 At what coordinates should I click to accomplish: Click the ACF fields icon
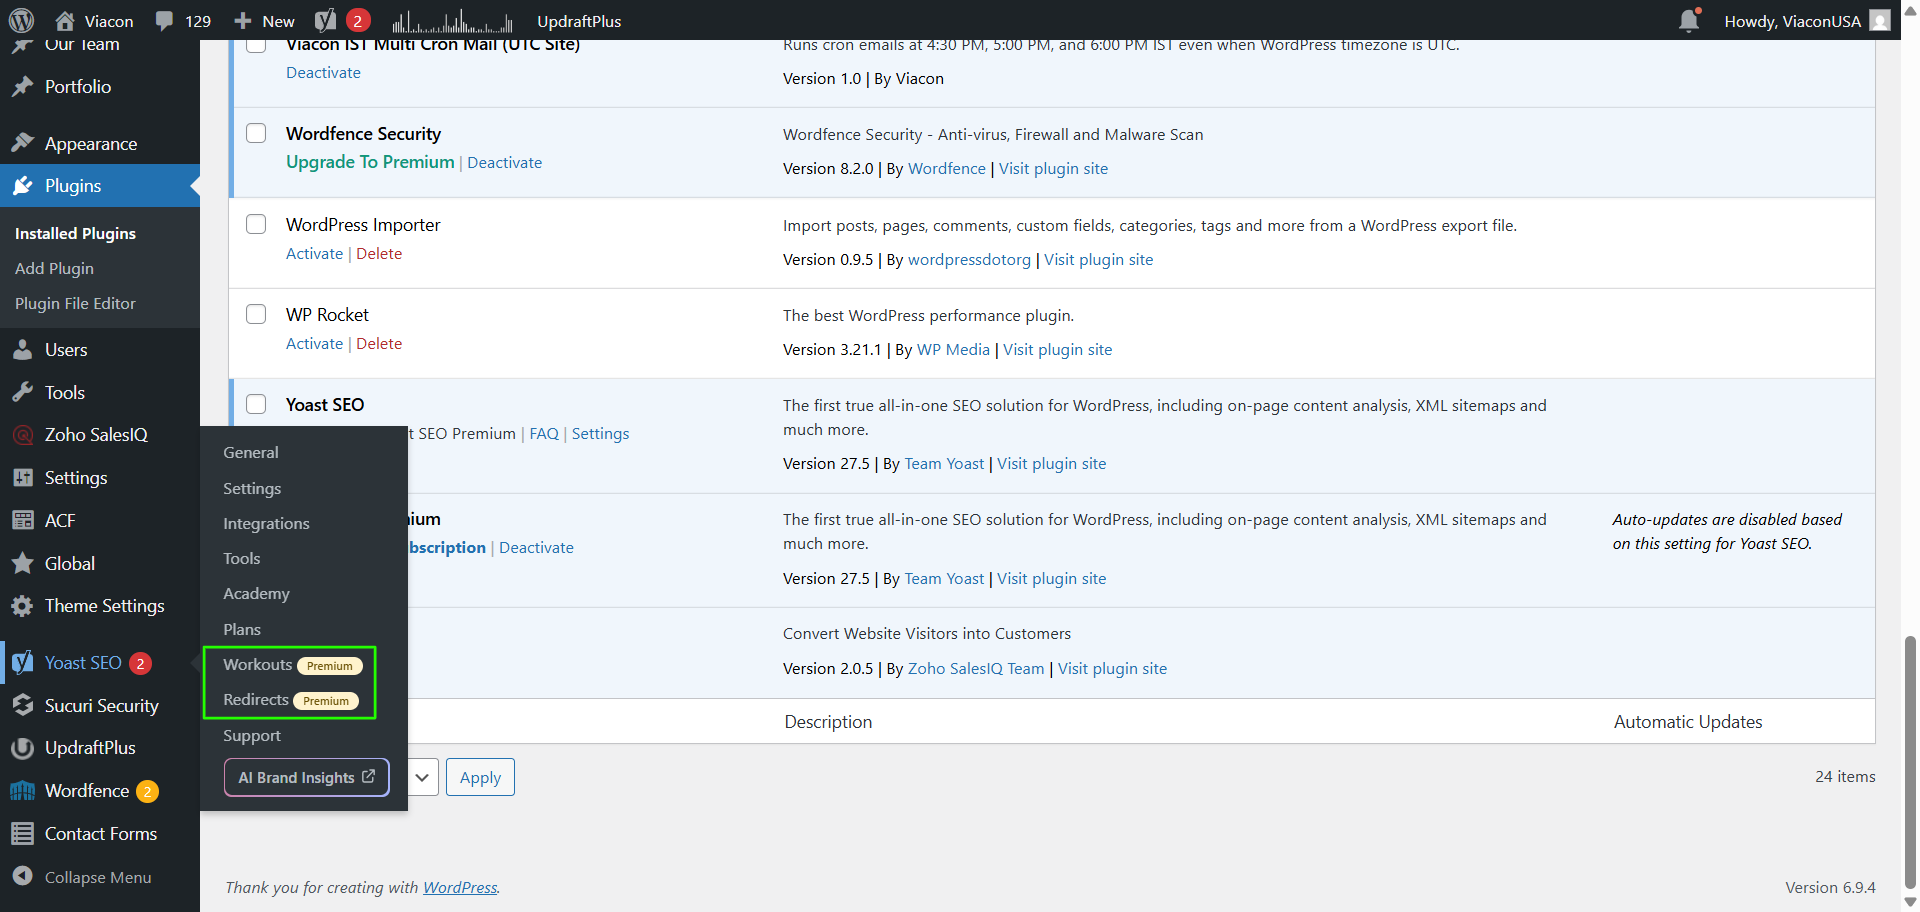(x=23, y=520)
